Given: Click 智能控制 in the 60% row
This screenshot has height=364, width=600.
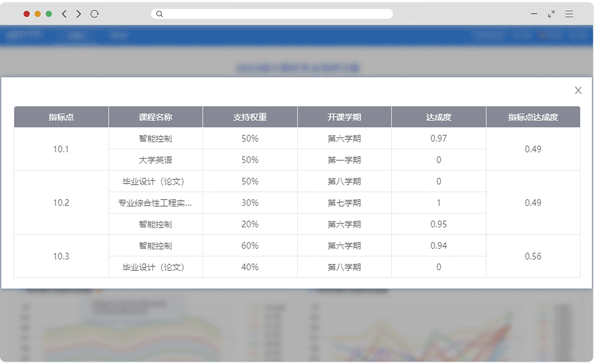Looking at the screenshot, I should pyautogui.click(x=155, y=246).
